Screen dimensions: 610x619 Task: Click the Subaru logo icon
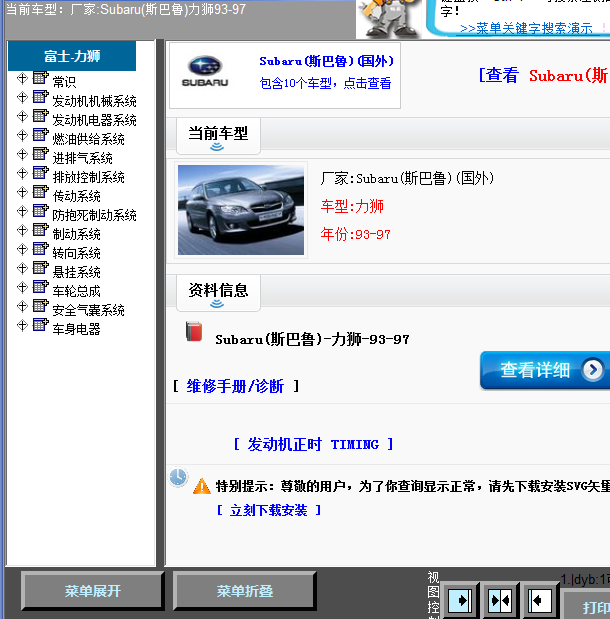coord(205,71)
